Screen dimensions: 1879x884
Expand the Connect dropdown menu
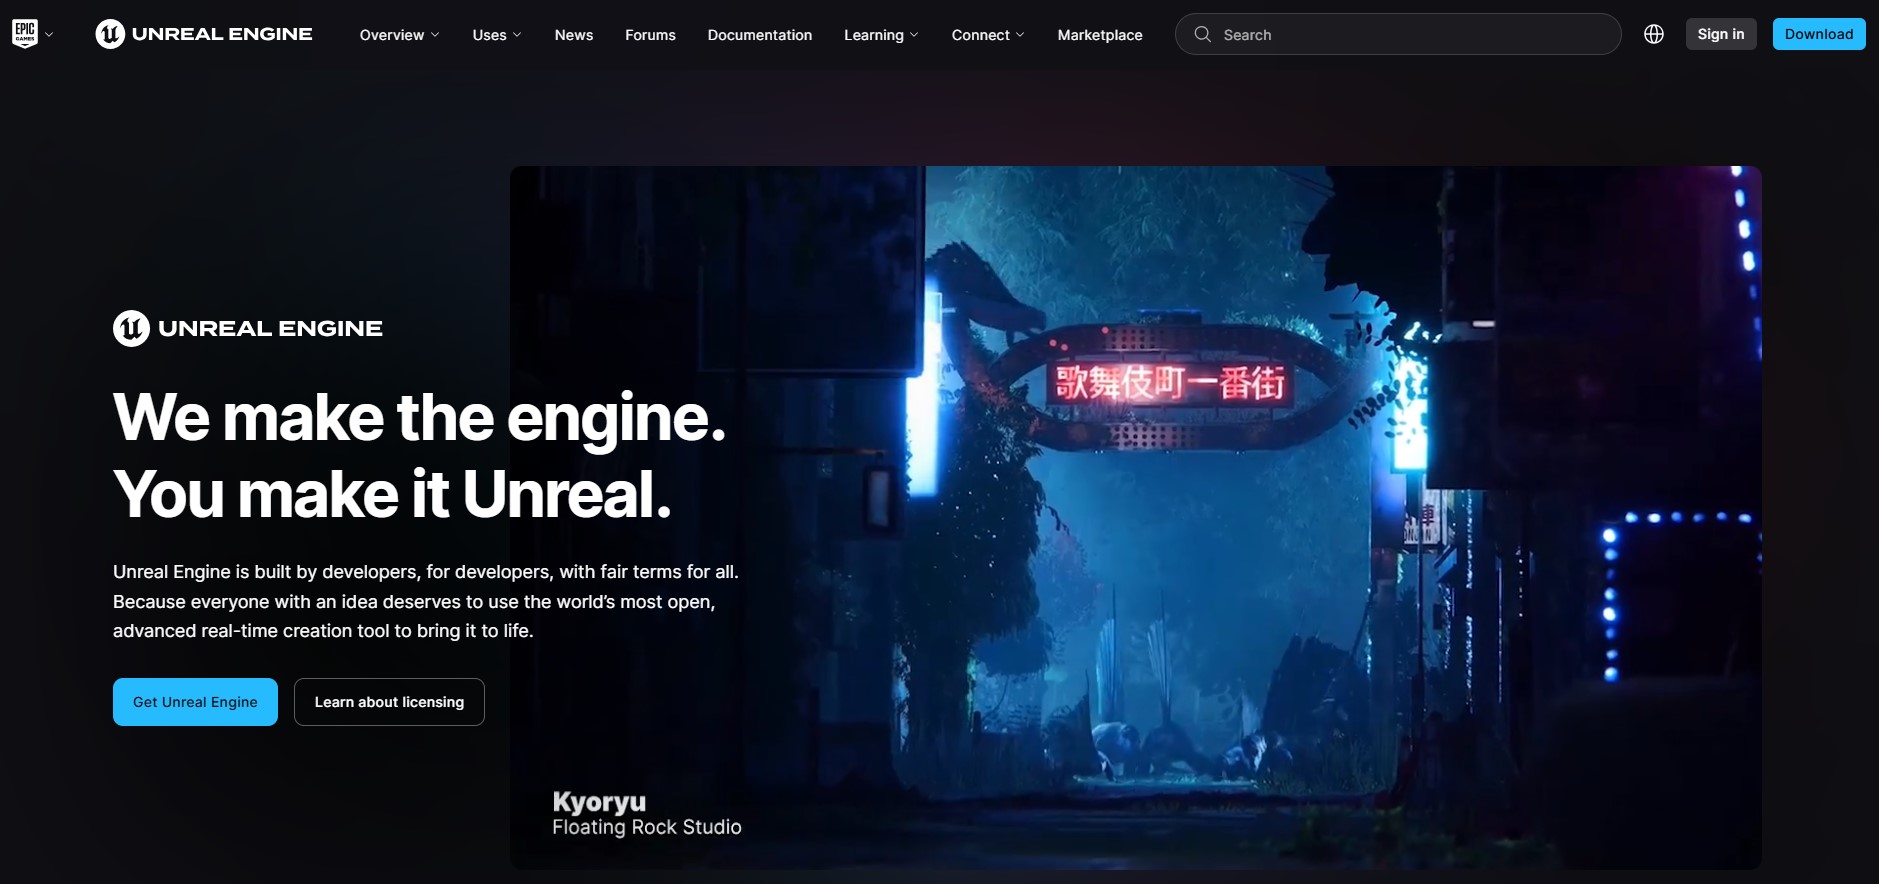click(988, 35)
